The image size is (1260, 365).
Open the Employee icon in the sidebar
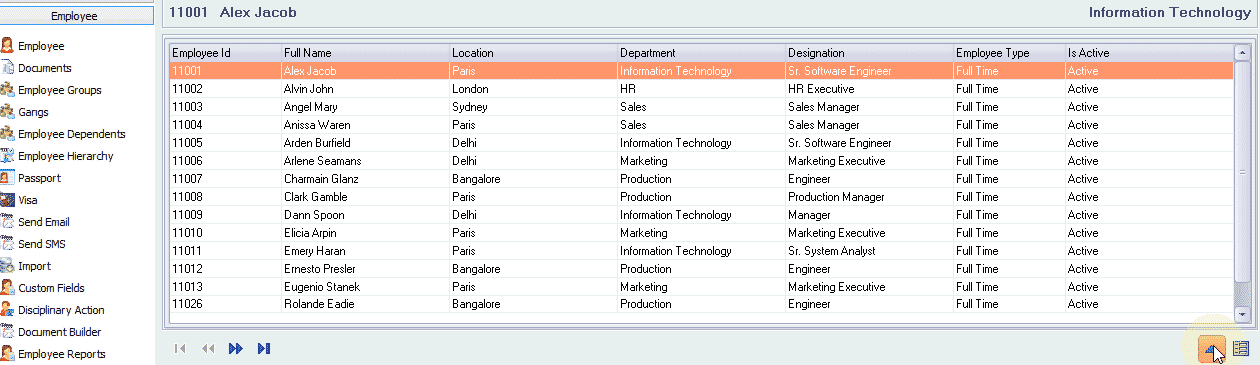[8, 46]
